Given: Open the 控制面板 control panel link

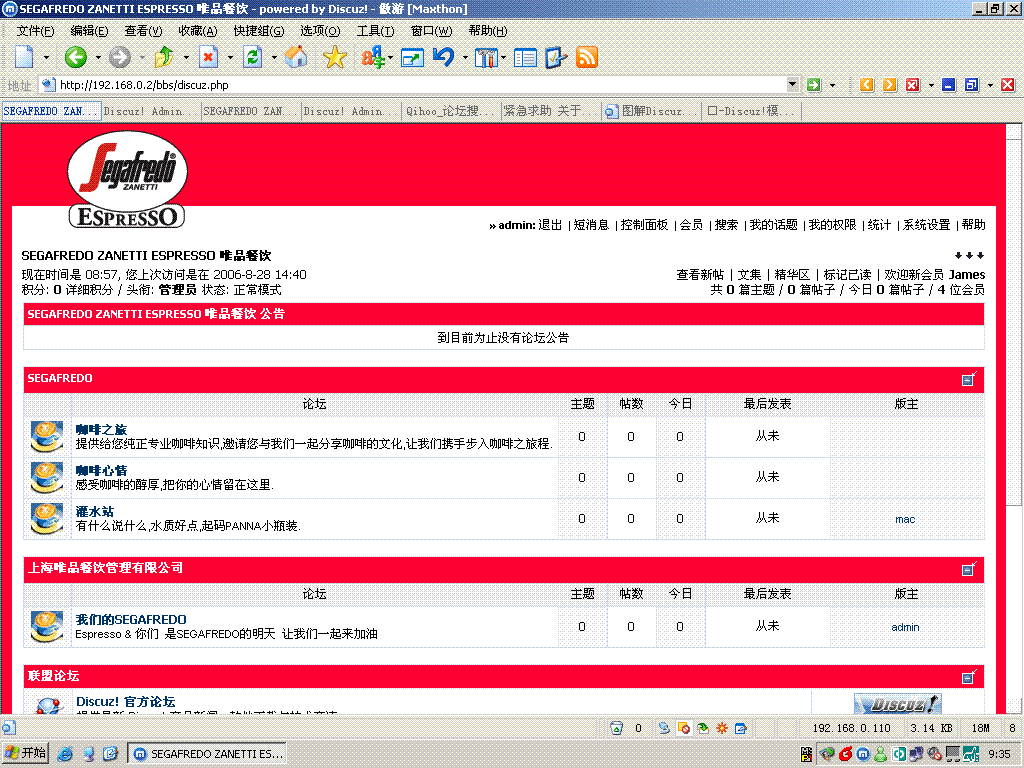Looking at the screenshot, I should [x=644, y=225].
